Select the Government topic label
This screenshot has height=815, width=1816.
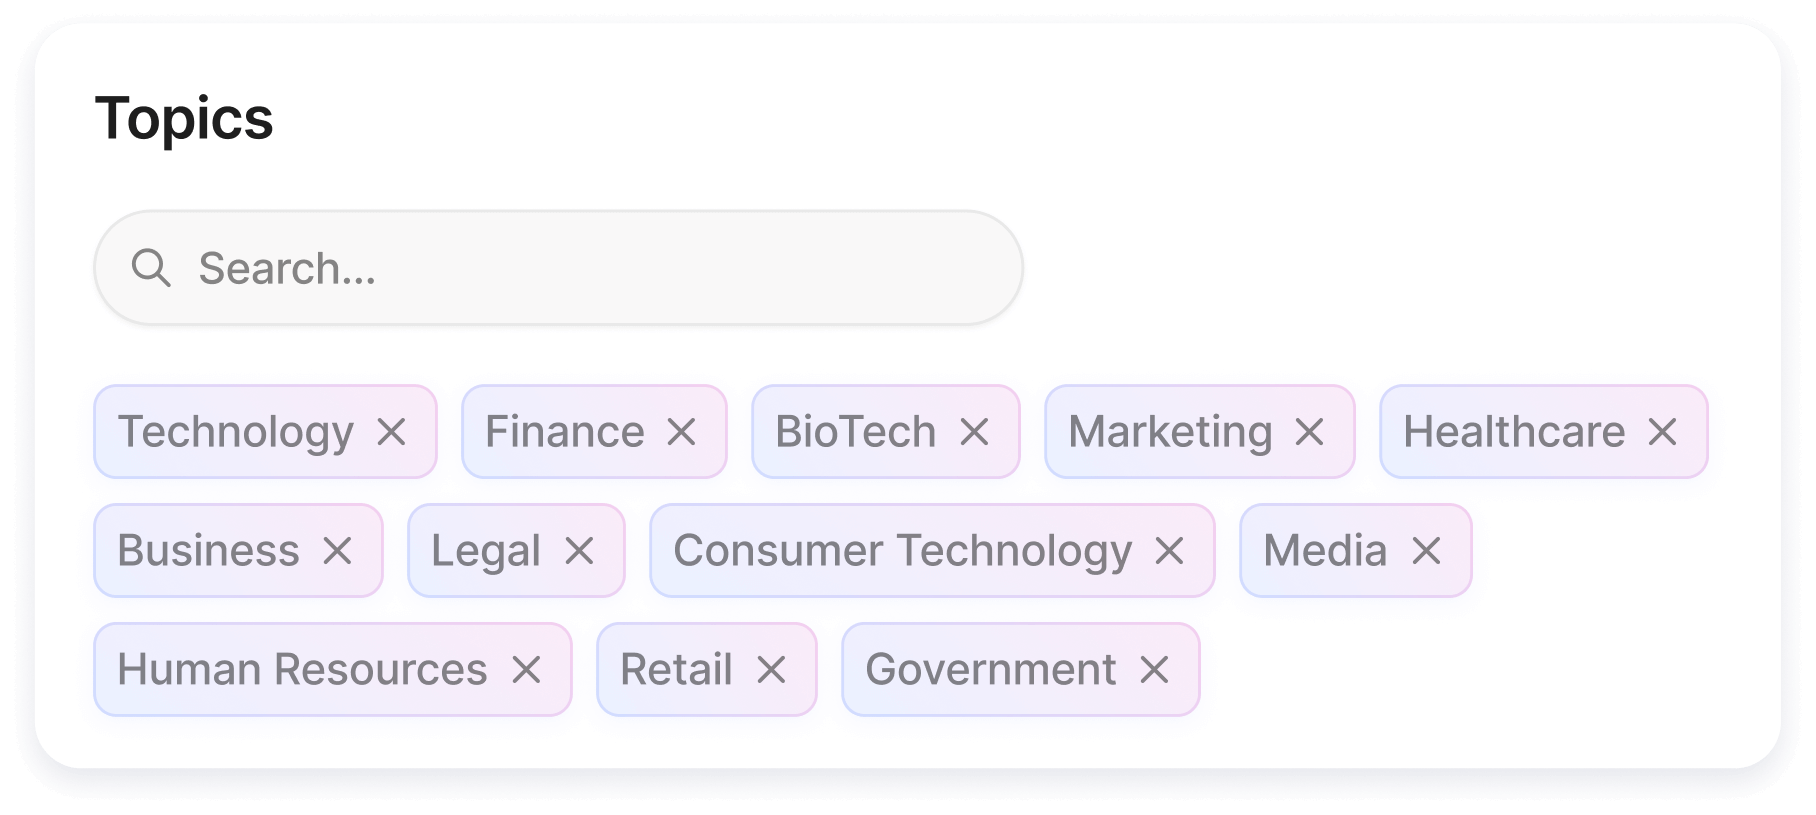pyautogui.click(x=990, y=670)
